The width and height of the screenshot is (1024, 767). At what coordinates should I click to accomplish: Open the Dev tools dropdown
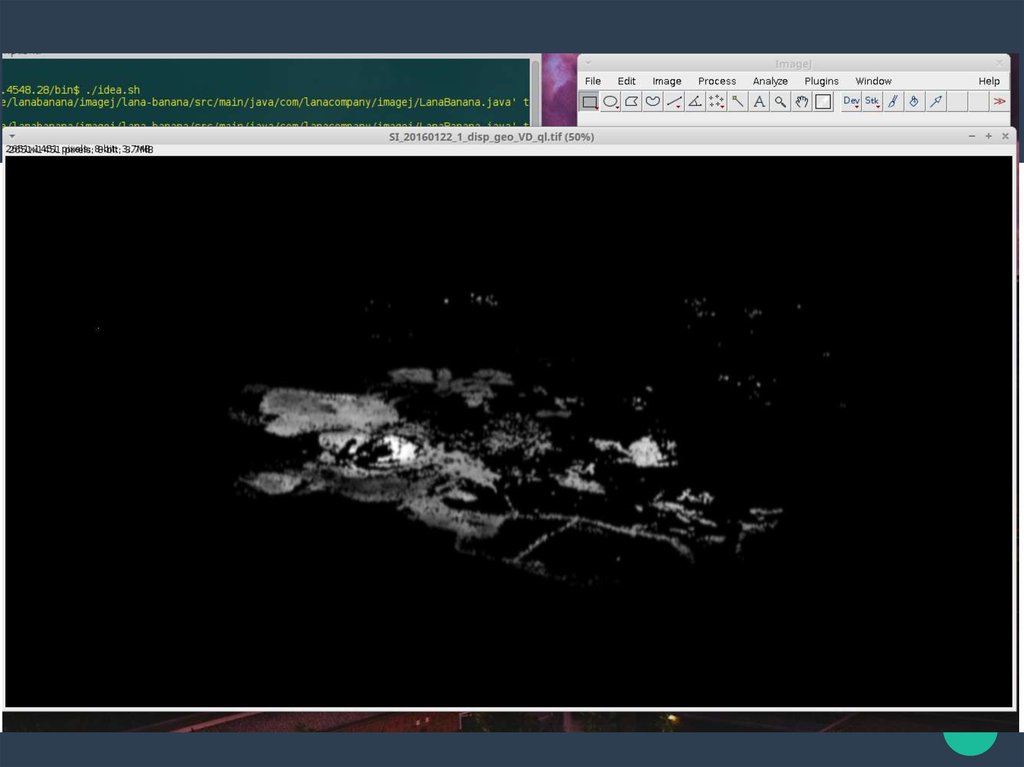coord(851,102)
